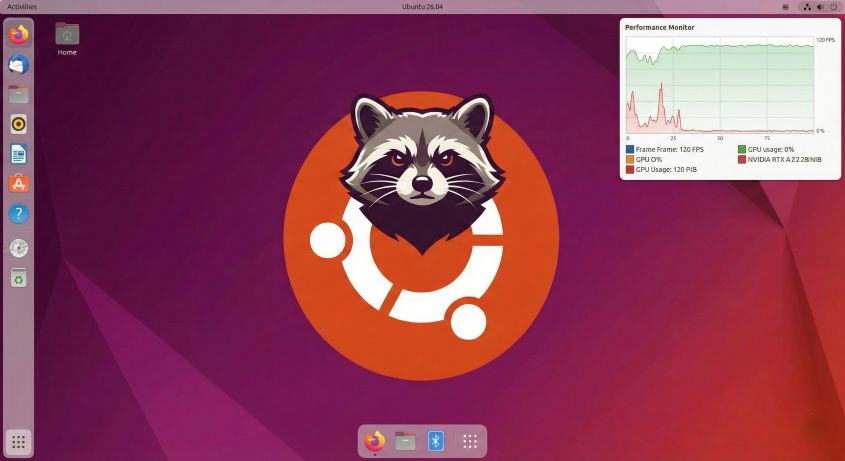This screenshot has width=845, height=461.
Task: Click the small tray indicator beside network icon
Action: coord(786,7)
